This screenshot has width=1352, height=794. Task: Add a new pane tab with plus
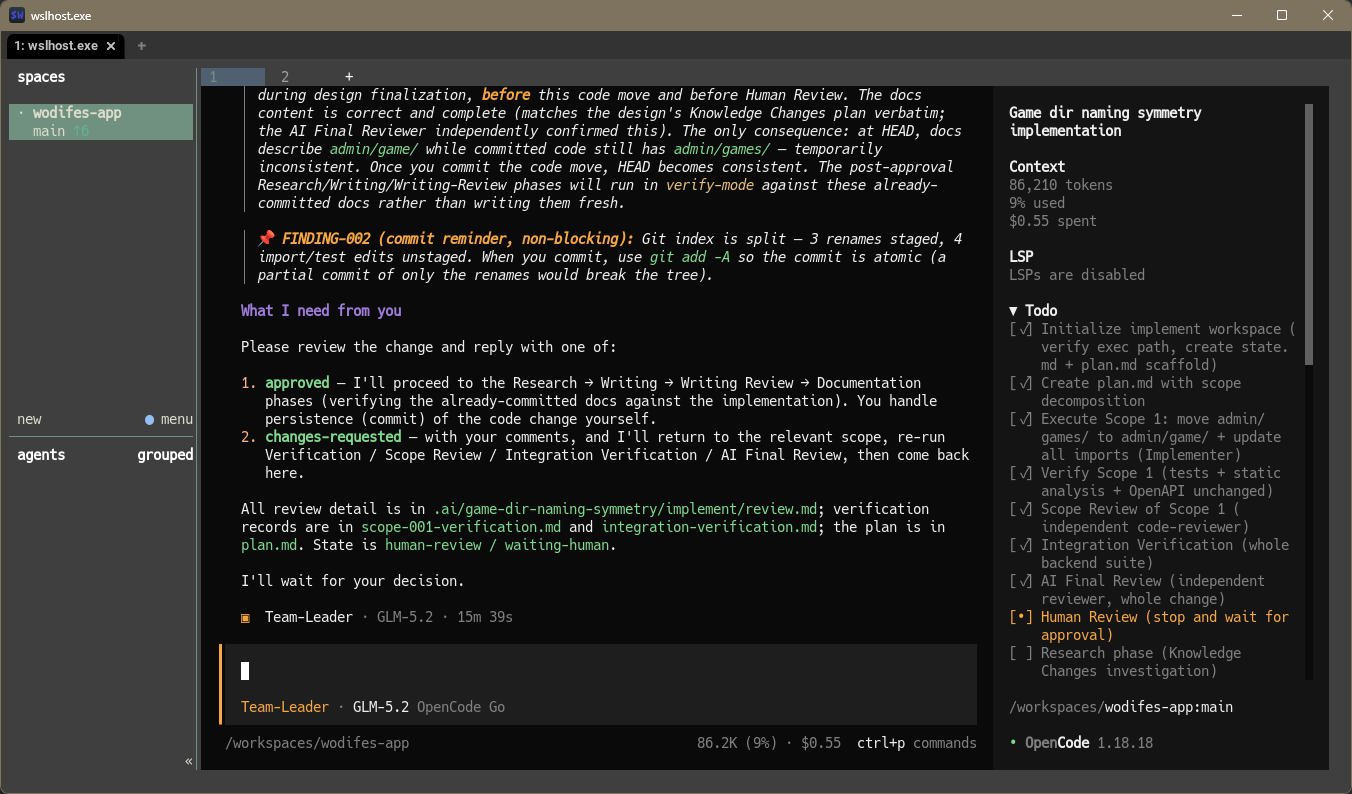[349, 77]
